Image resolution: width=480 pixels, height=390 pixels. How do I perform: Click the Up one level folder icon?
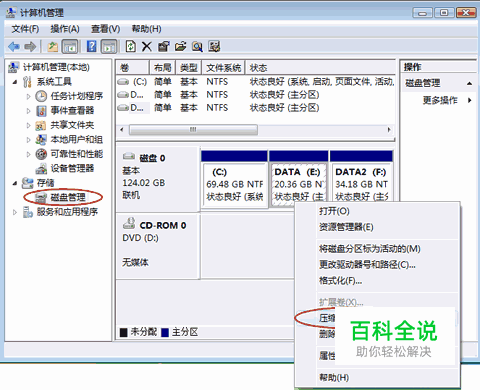(x=52, y=47)
